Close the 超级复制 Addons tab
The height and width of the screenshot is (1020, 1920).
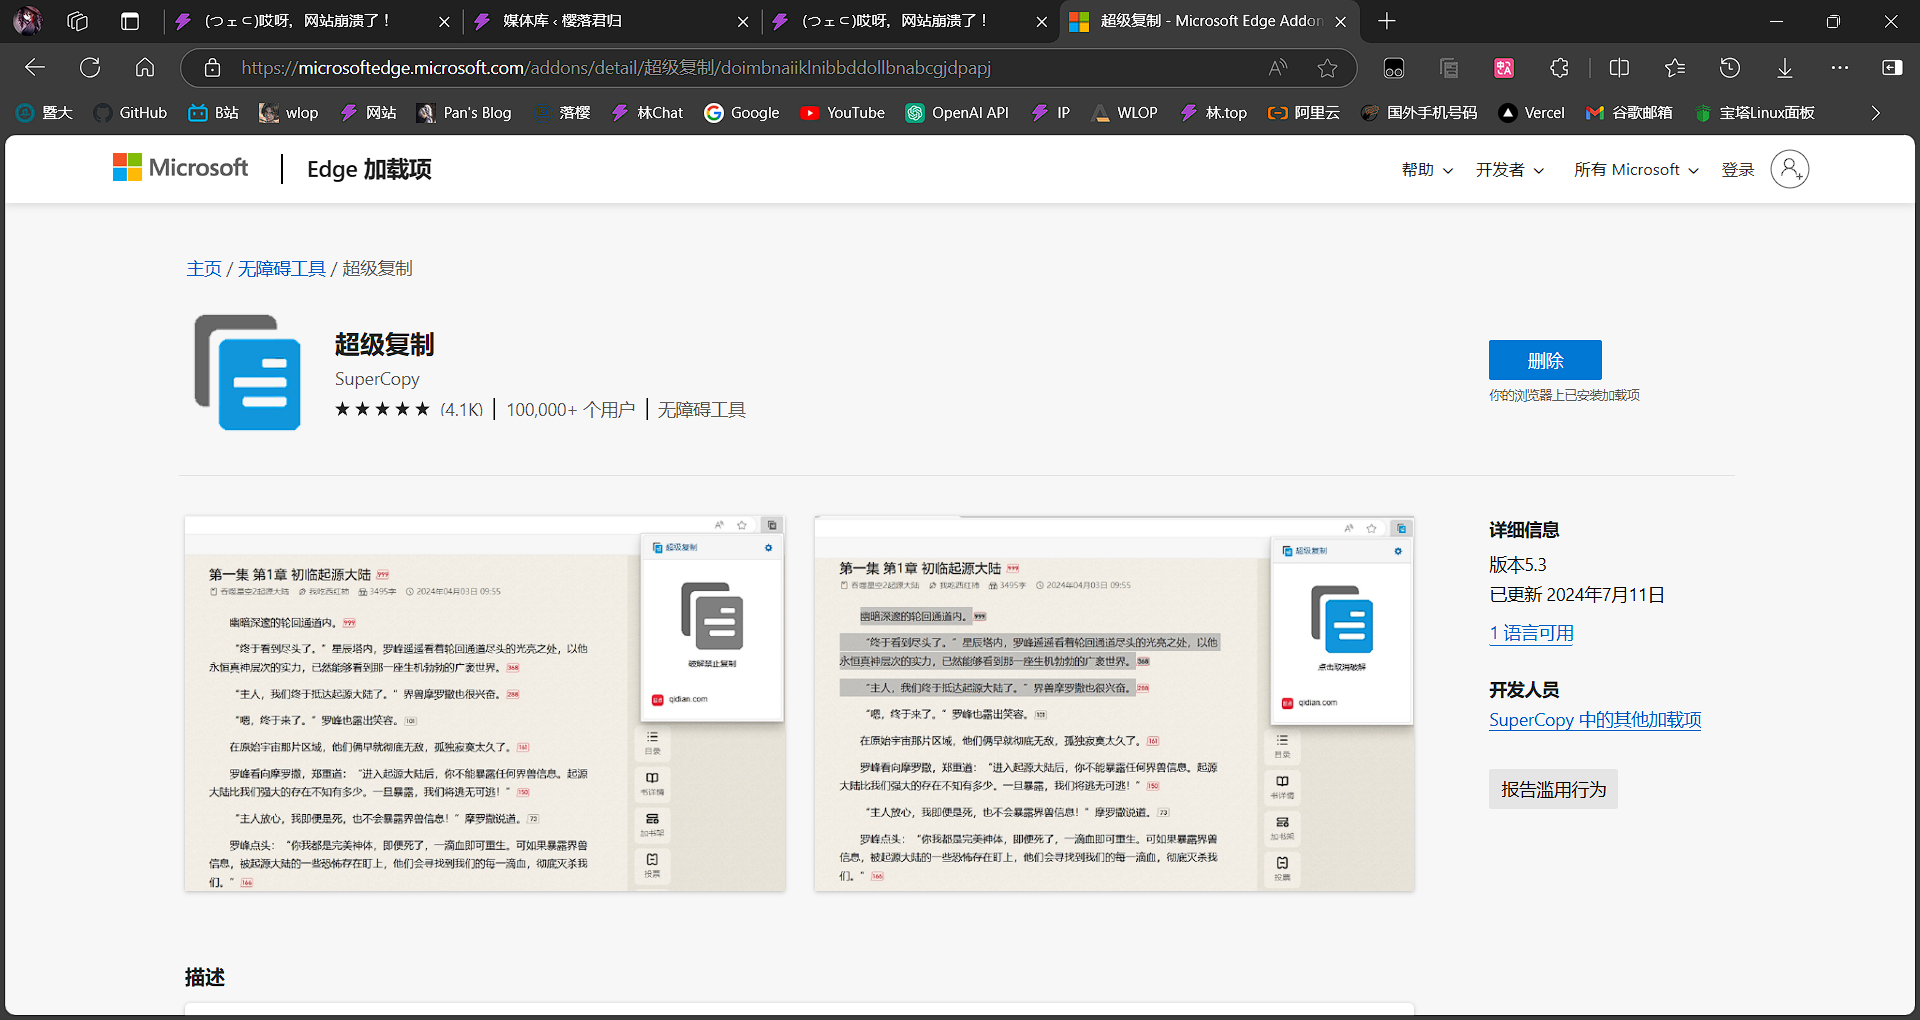coord(1341,21)
